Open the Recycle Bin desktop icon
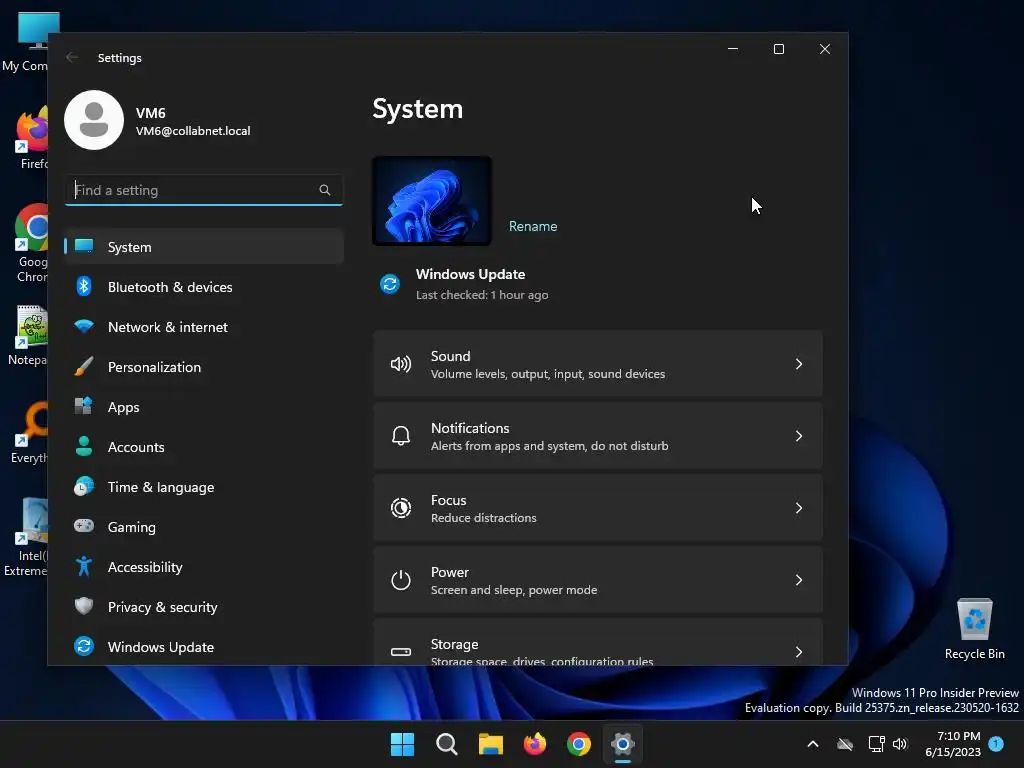Screen dimensions: 1024x768 (974, 629)
